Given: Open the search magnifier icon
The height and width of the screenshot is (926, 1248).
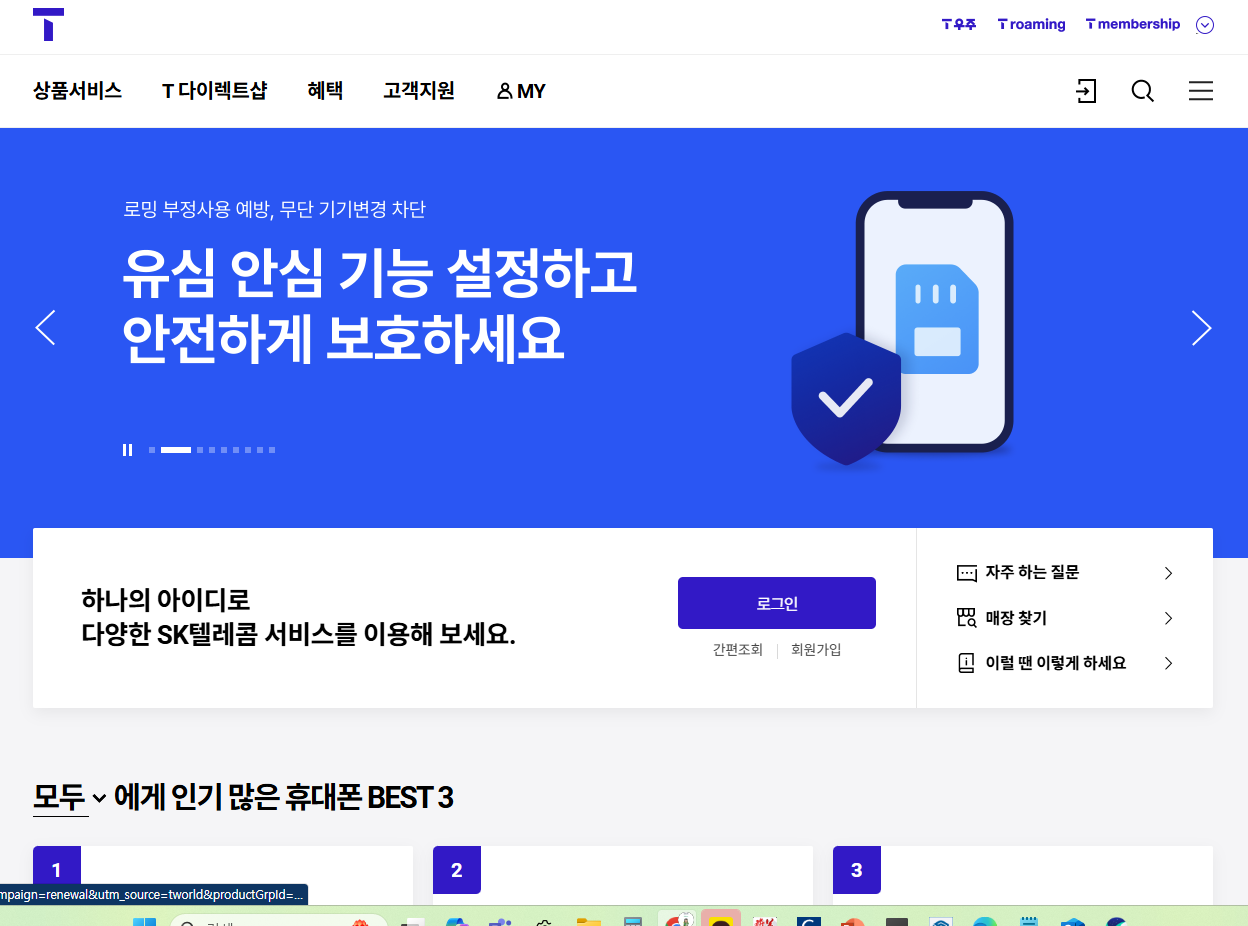Looking at the screenshot, I should [1143, 91].
